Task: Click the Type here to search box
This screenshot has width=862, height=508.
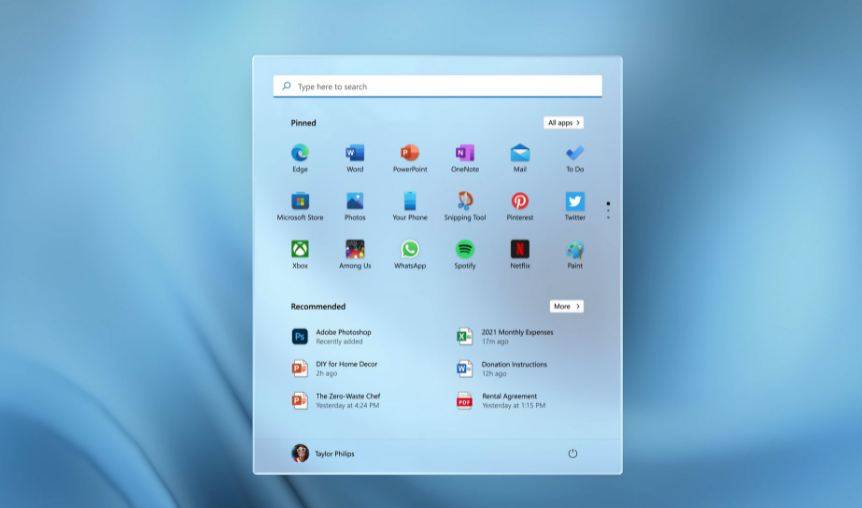Action: coord(438,86)
